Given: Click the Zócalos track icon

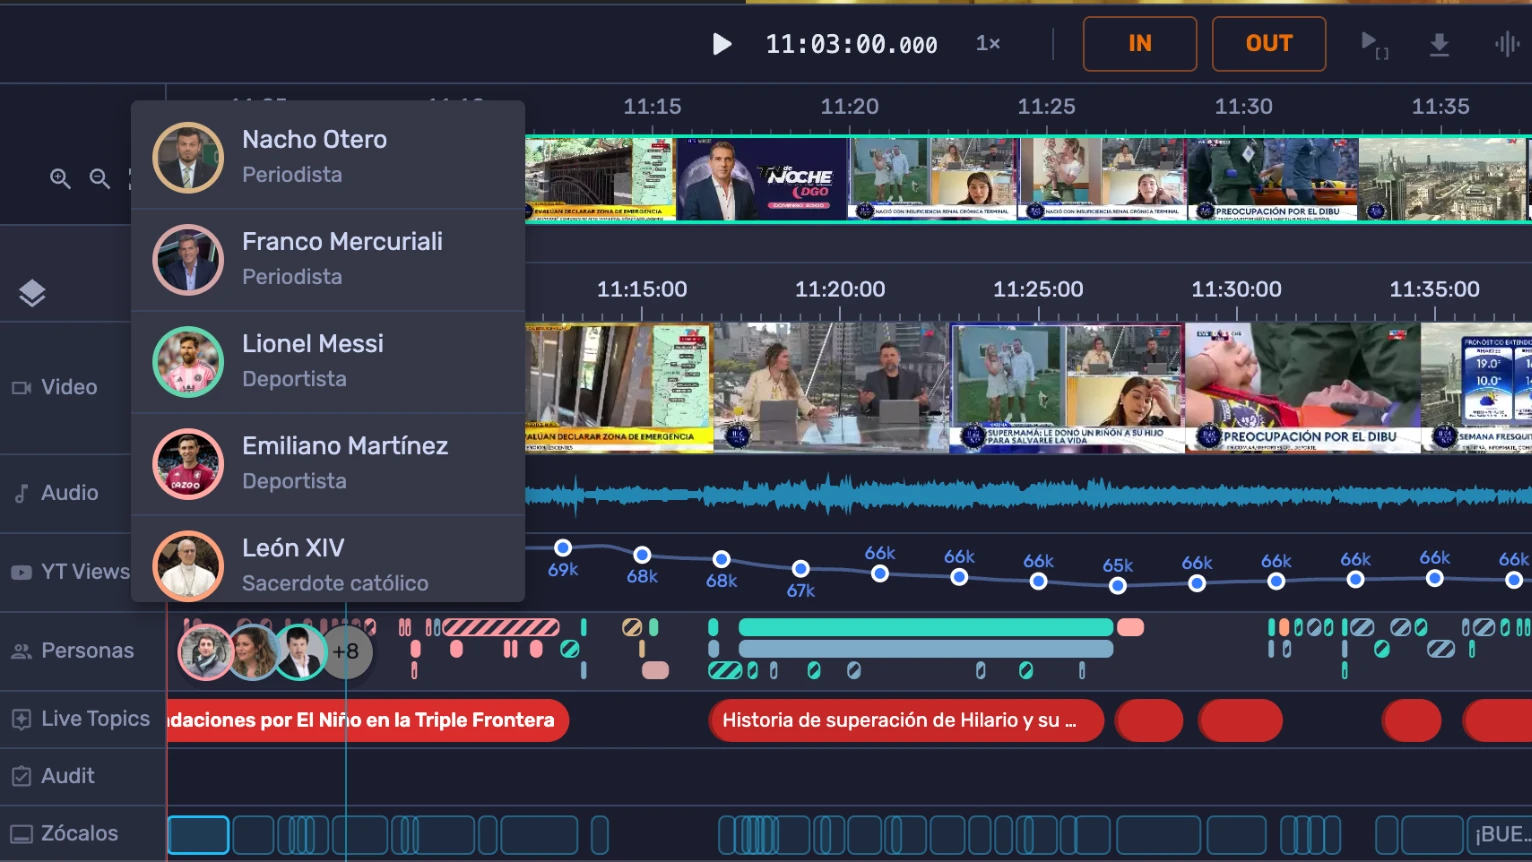Looking at the screenshot, I should coord(21,834).
